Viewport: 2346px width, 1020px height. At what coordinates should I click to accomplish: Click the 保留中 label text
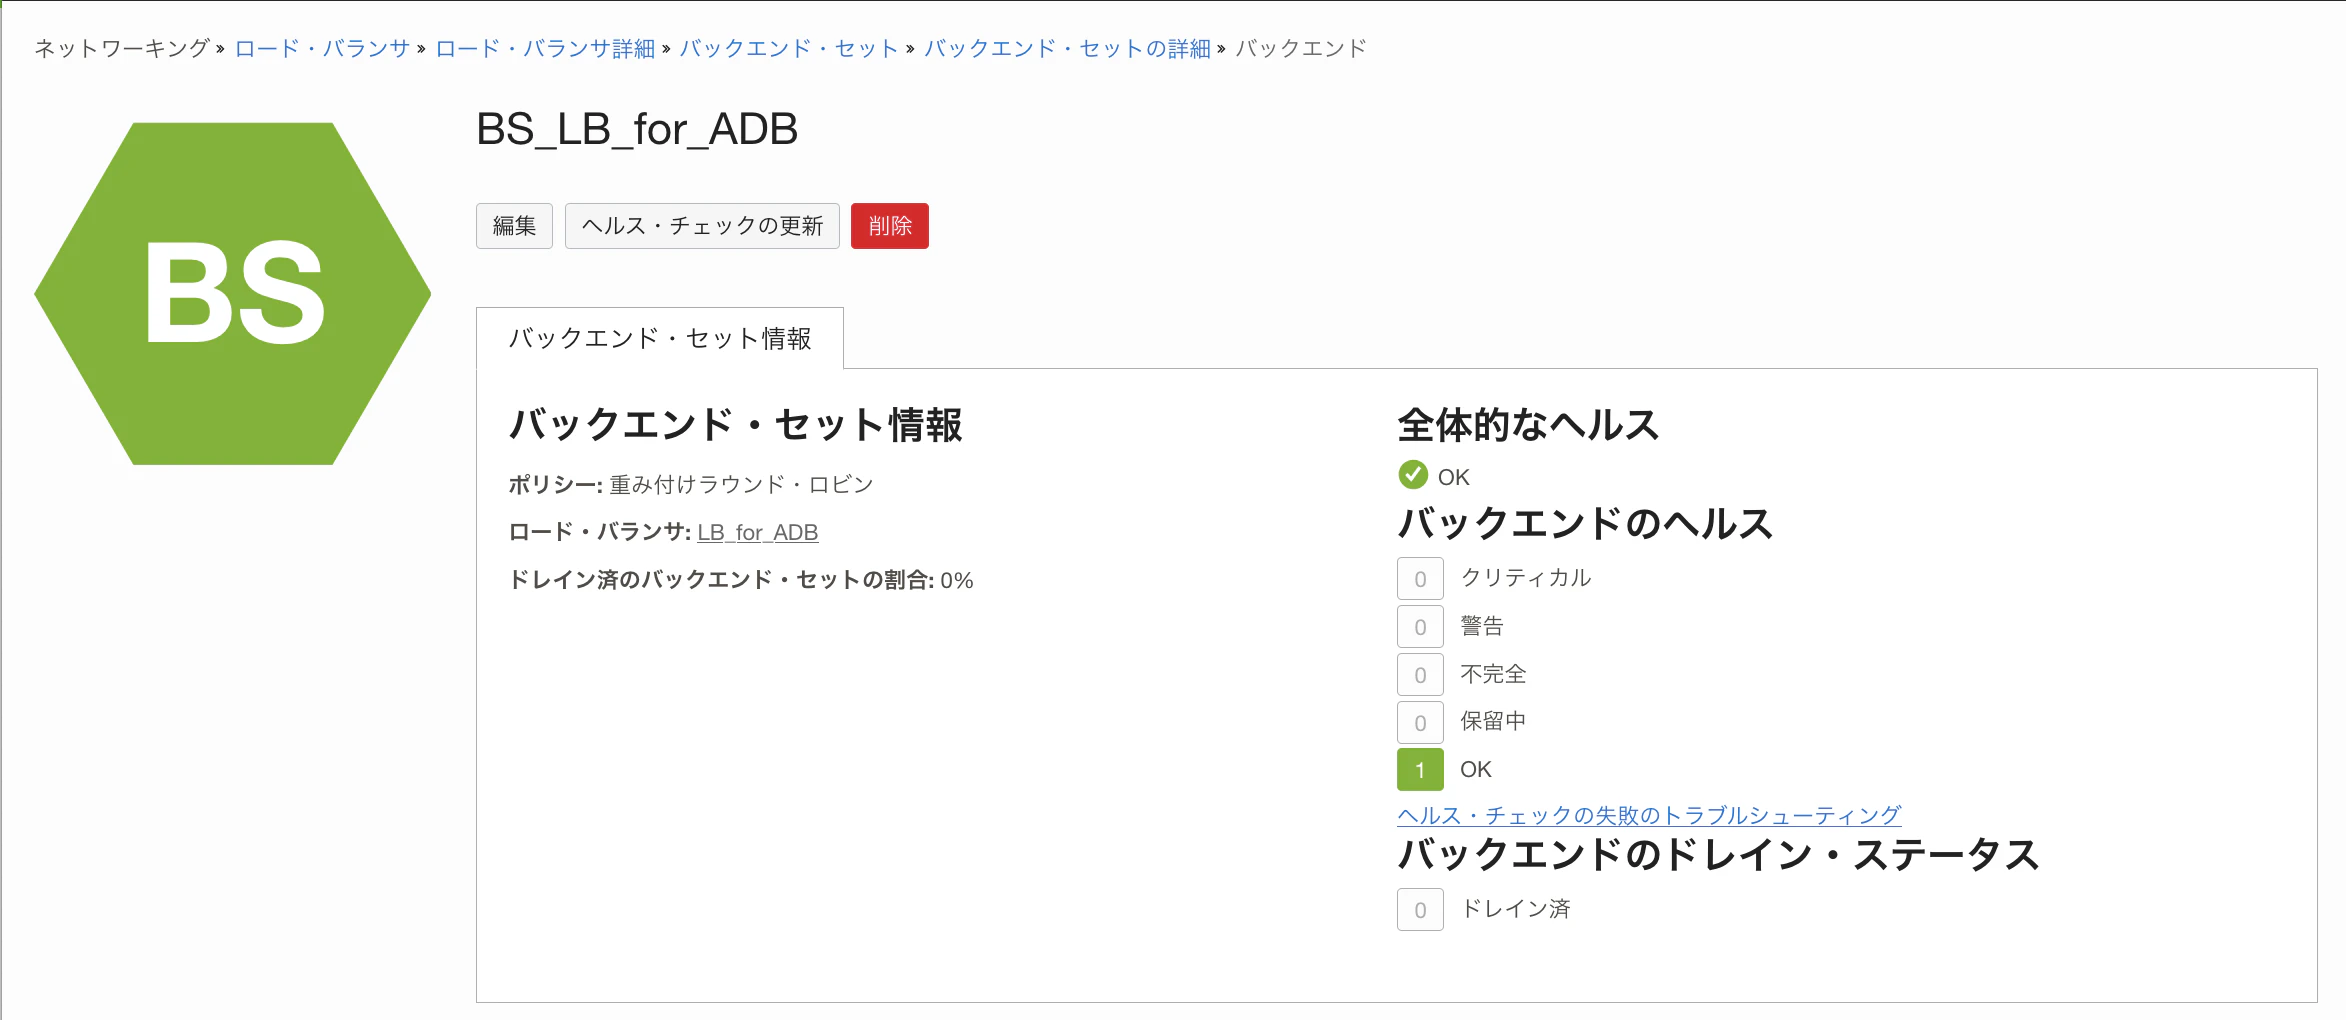tap(1493, 721)
